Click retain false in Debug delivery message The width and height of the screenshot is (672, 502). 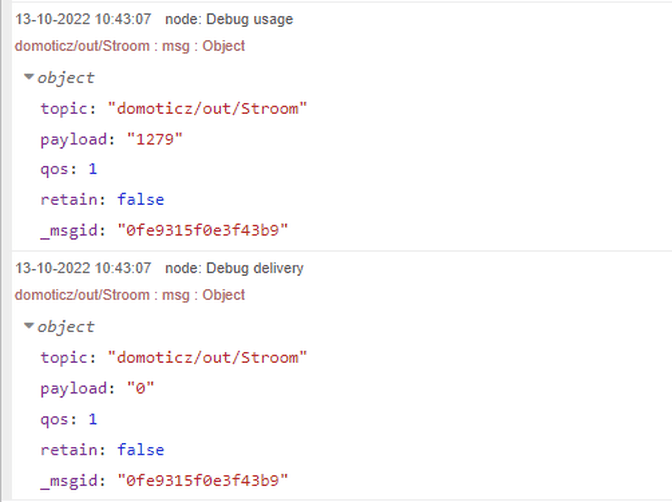pyautogui.click(x=140, y=450)
